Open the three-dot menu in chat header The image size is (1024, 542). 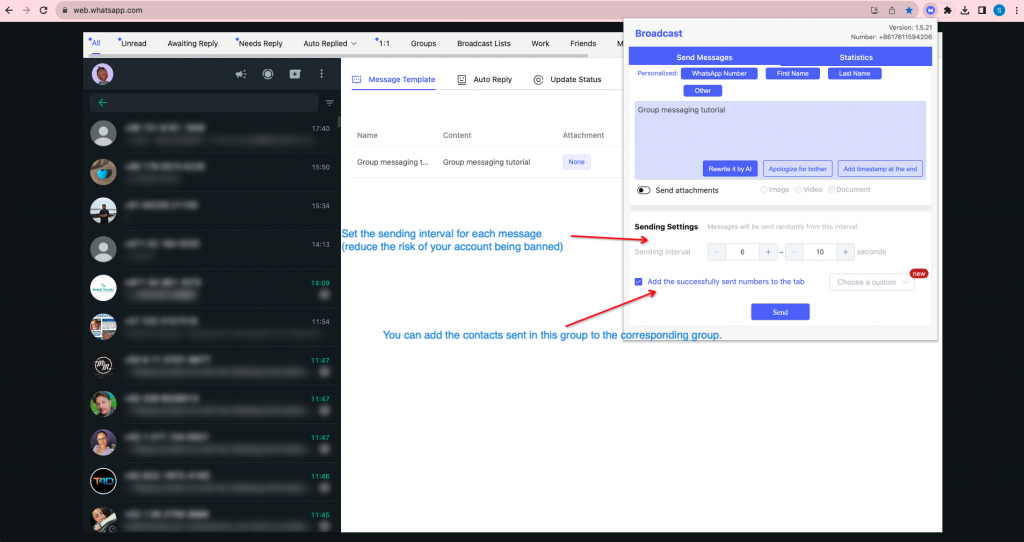point(321,74)
